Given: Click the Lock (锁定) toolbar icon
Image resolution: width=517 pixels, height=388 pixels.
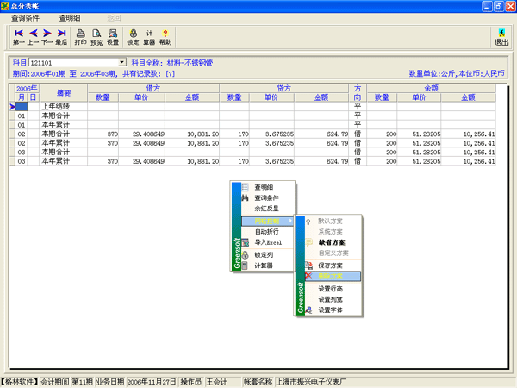Looking at the screenshot, I should [133, 37].
